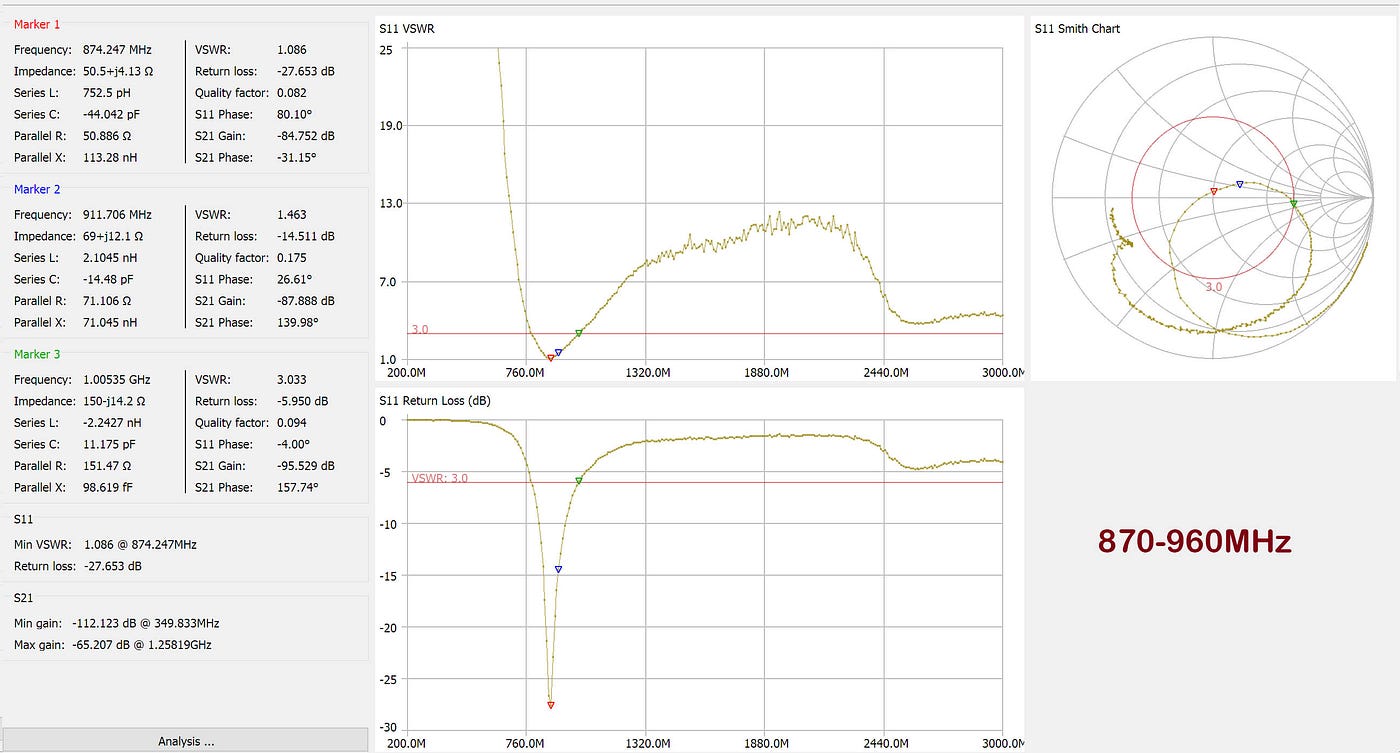Select Marker 1 quality factor 0.082
The image size is (1400, 753).
tap(292, 93)
